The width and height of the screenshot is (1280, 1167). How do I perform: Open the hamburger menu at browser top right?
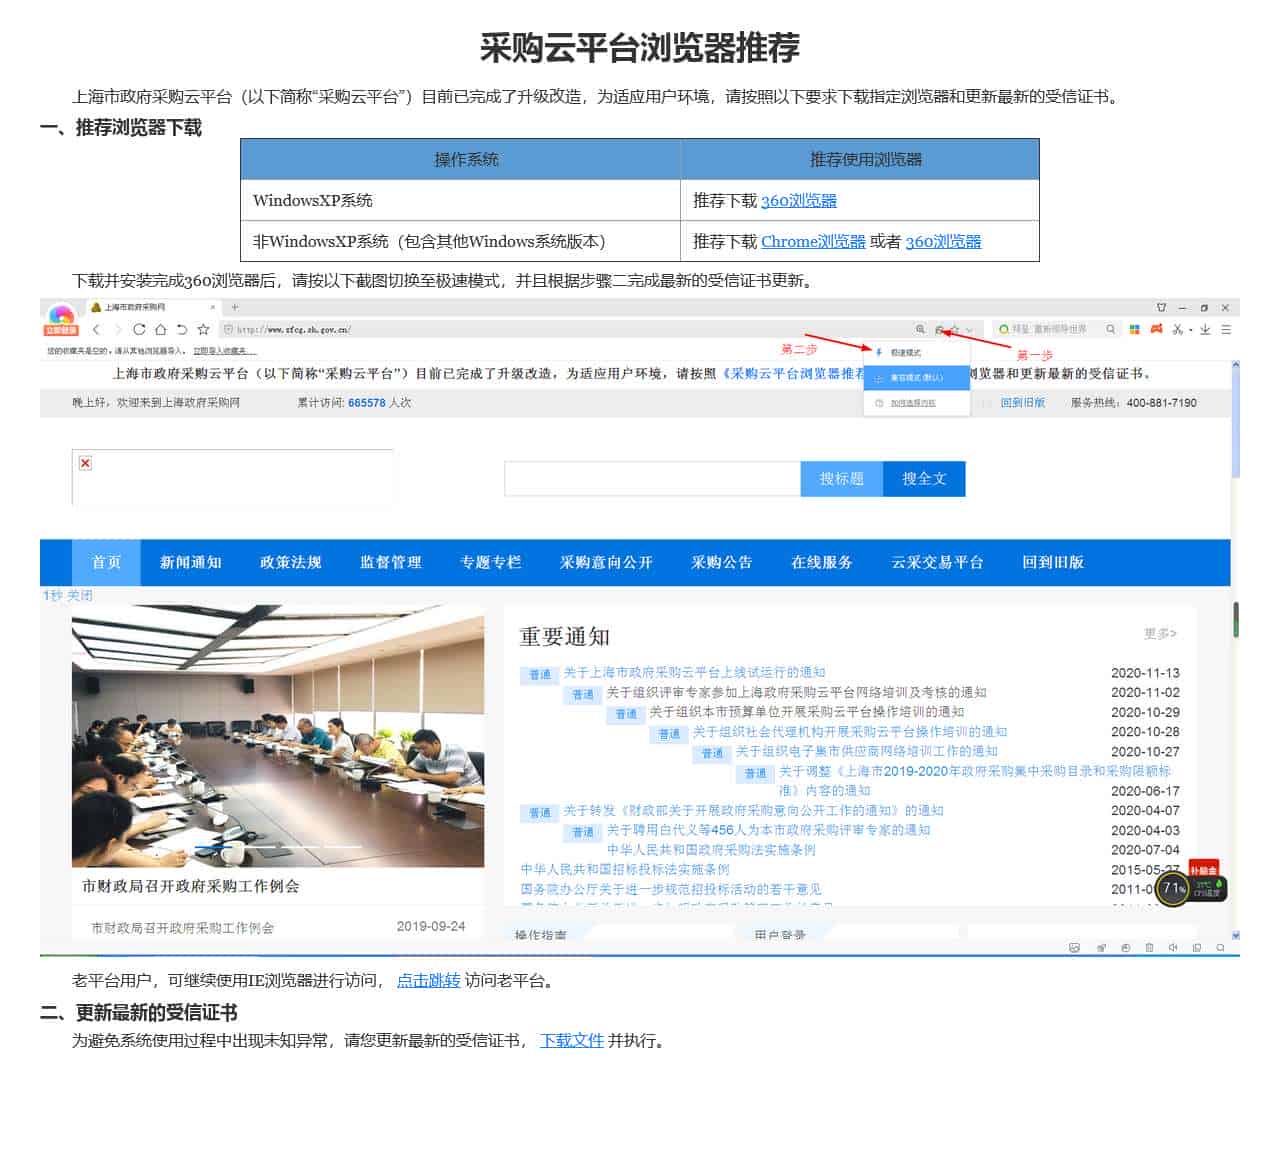click(x=1225, y=329)
